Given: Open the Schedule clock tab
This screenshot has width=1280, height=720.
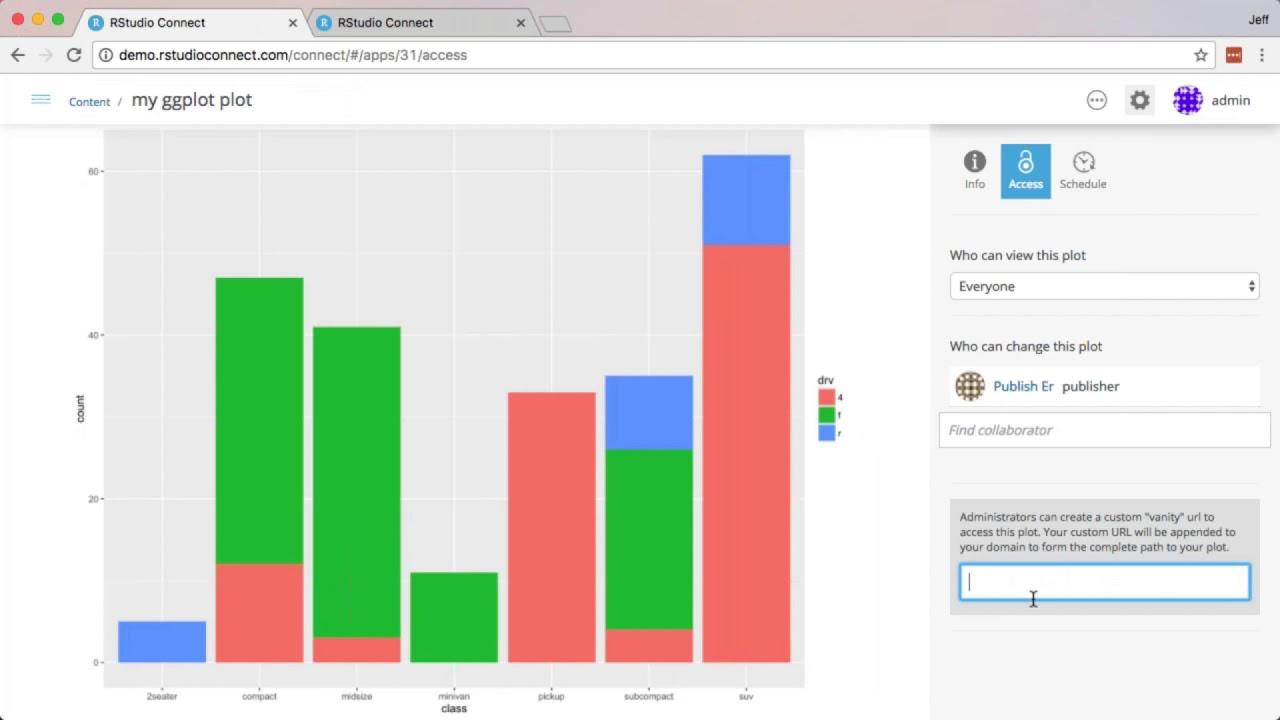Looking at the screenshot, I should click(x=1083, y=170).
